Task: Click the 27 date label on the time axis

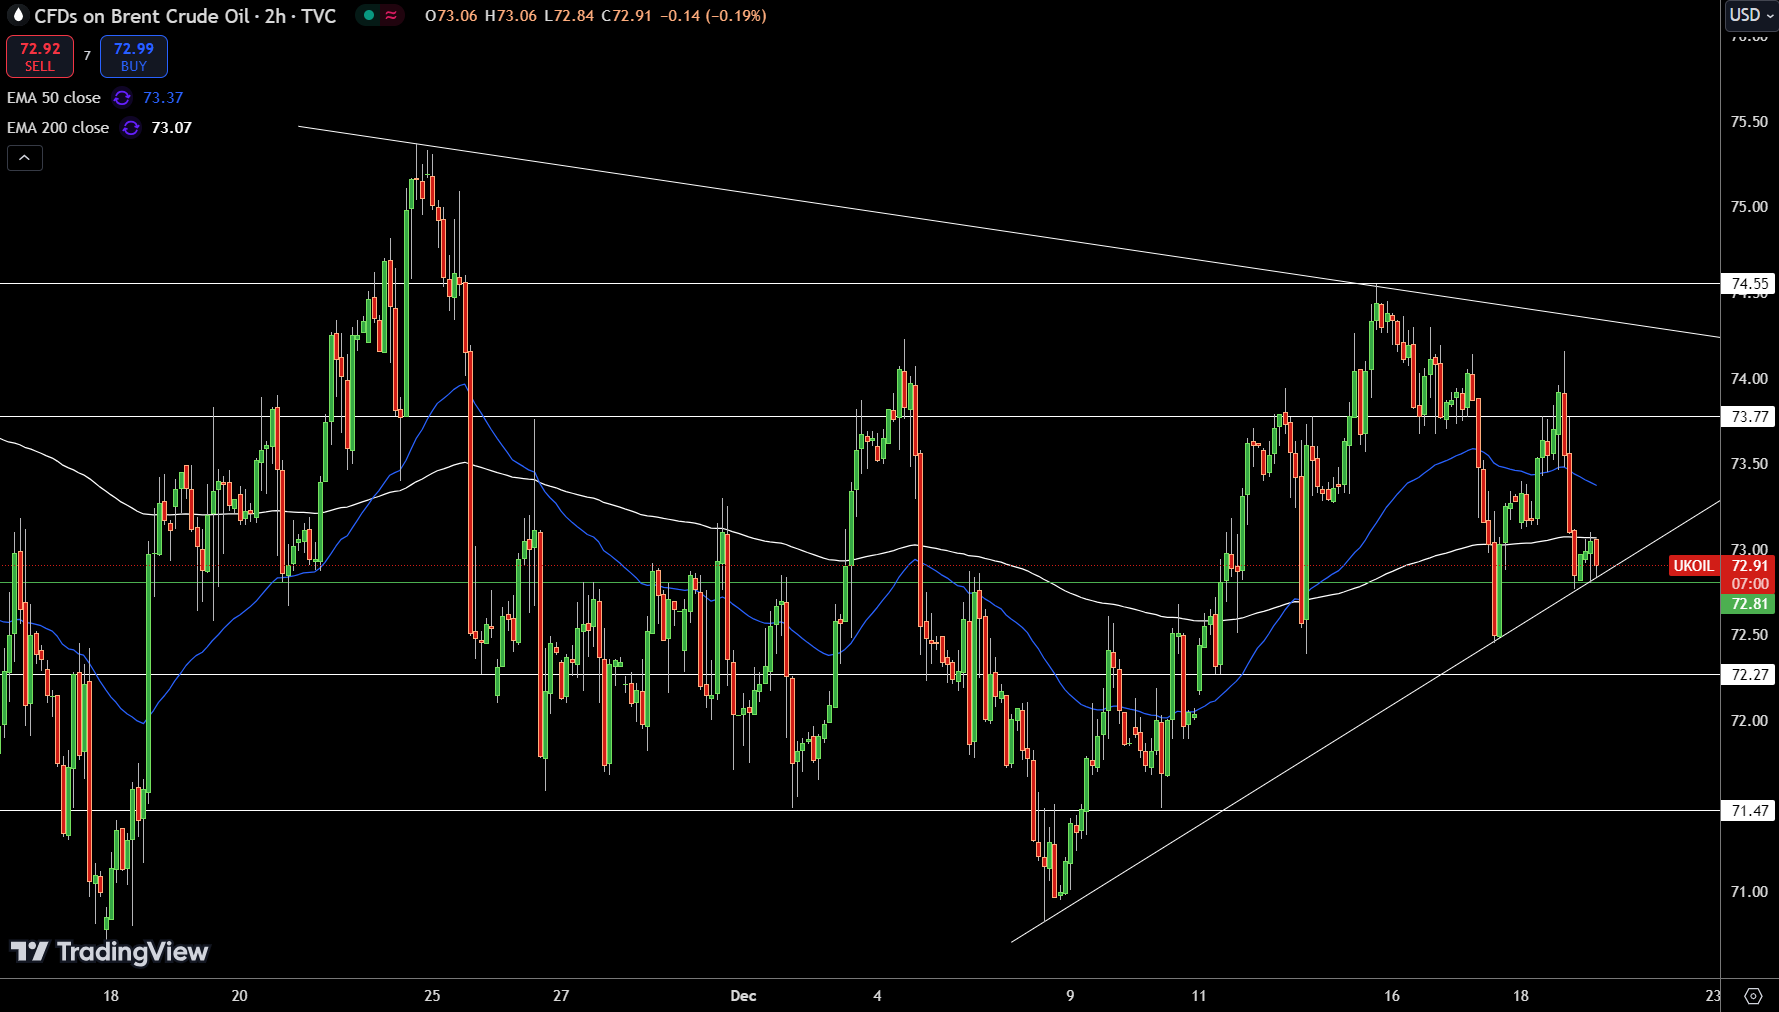Action: coord(561,996)
